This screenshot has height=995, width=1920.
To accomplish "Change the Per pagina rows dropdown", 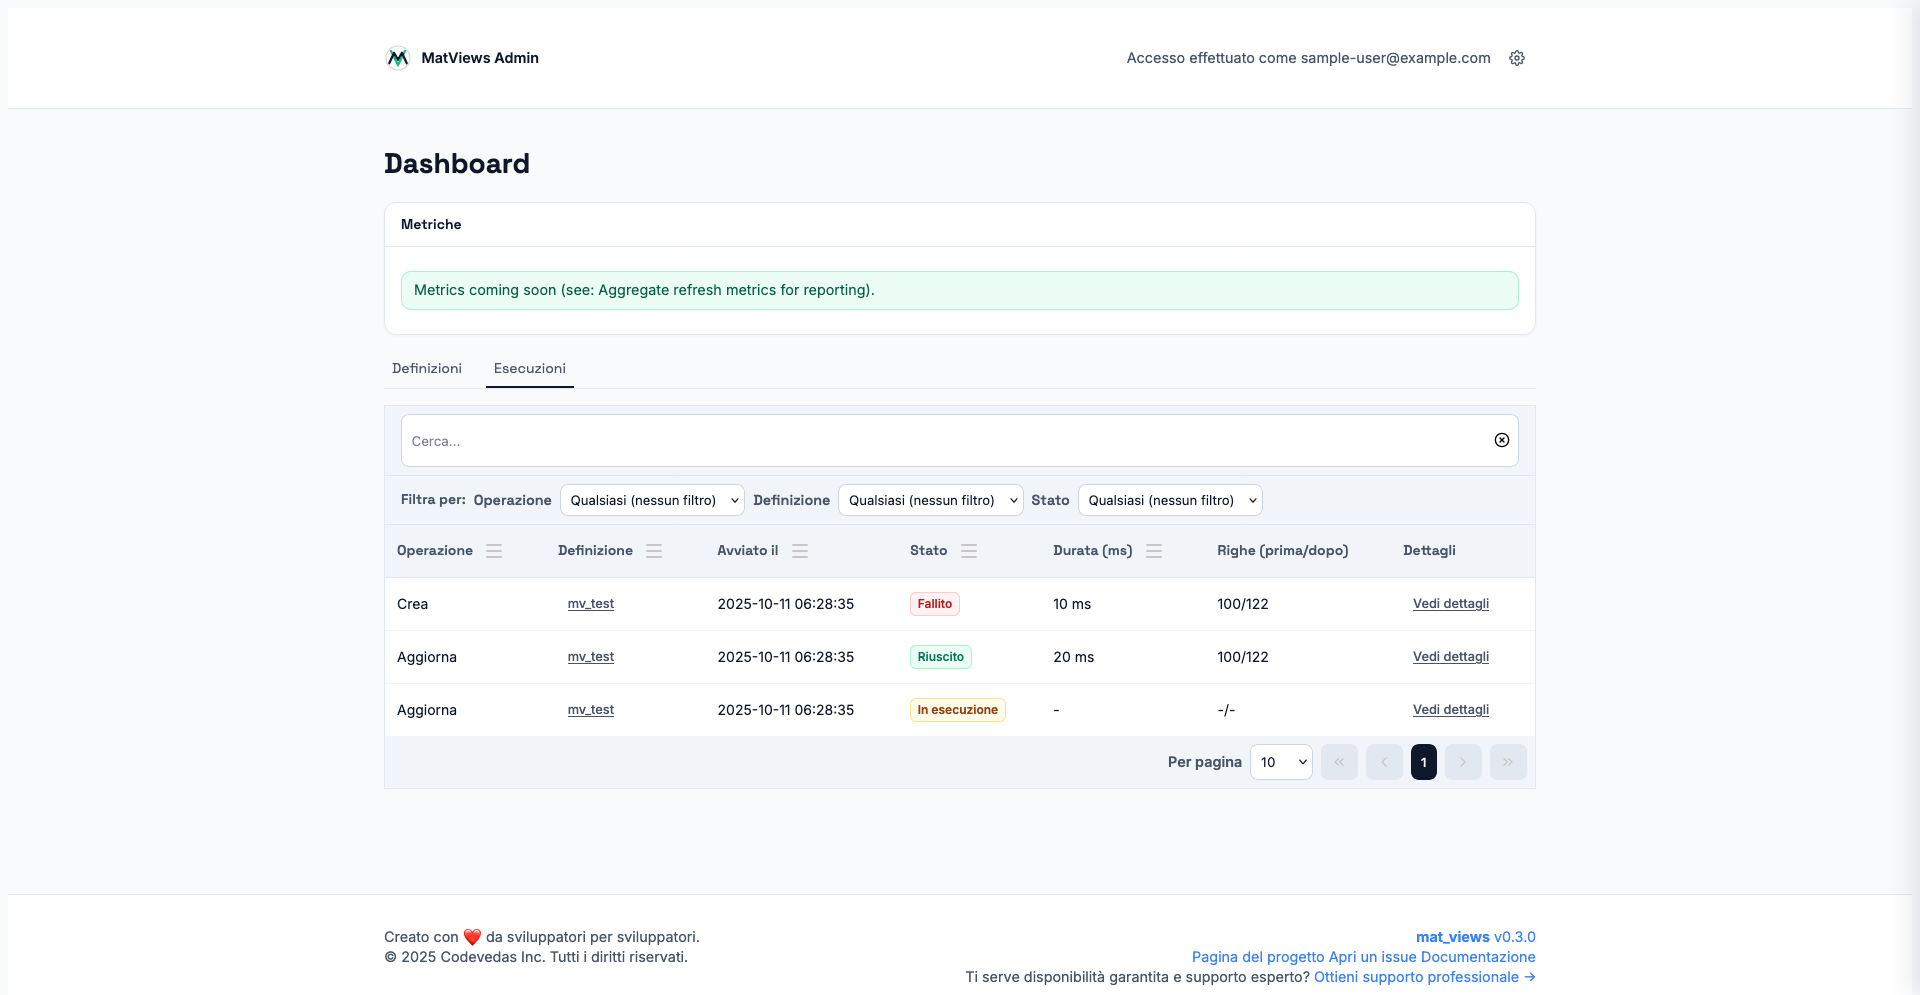I will [x=1281, y=762].
